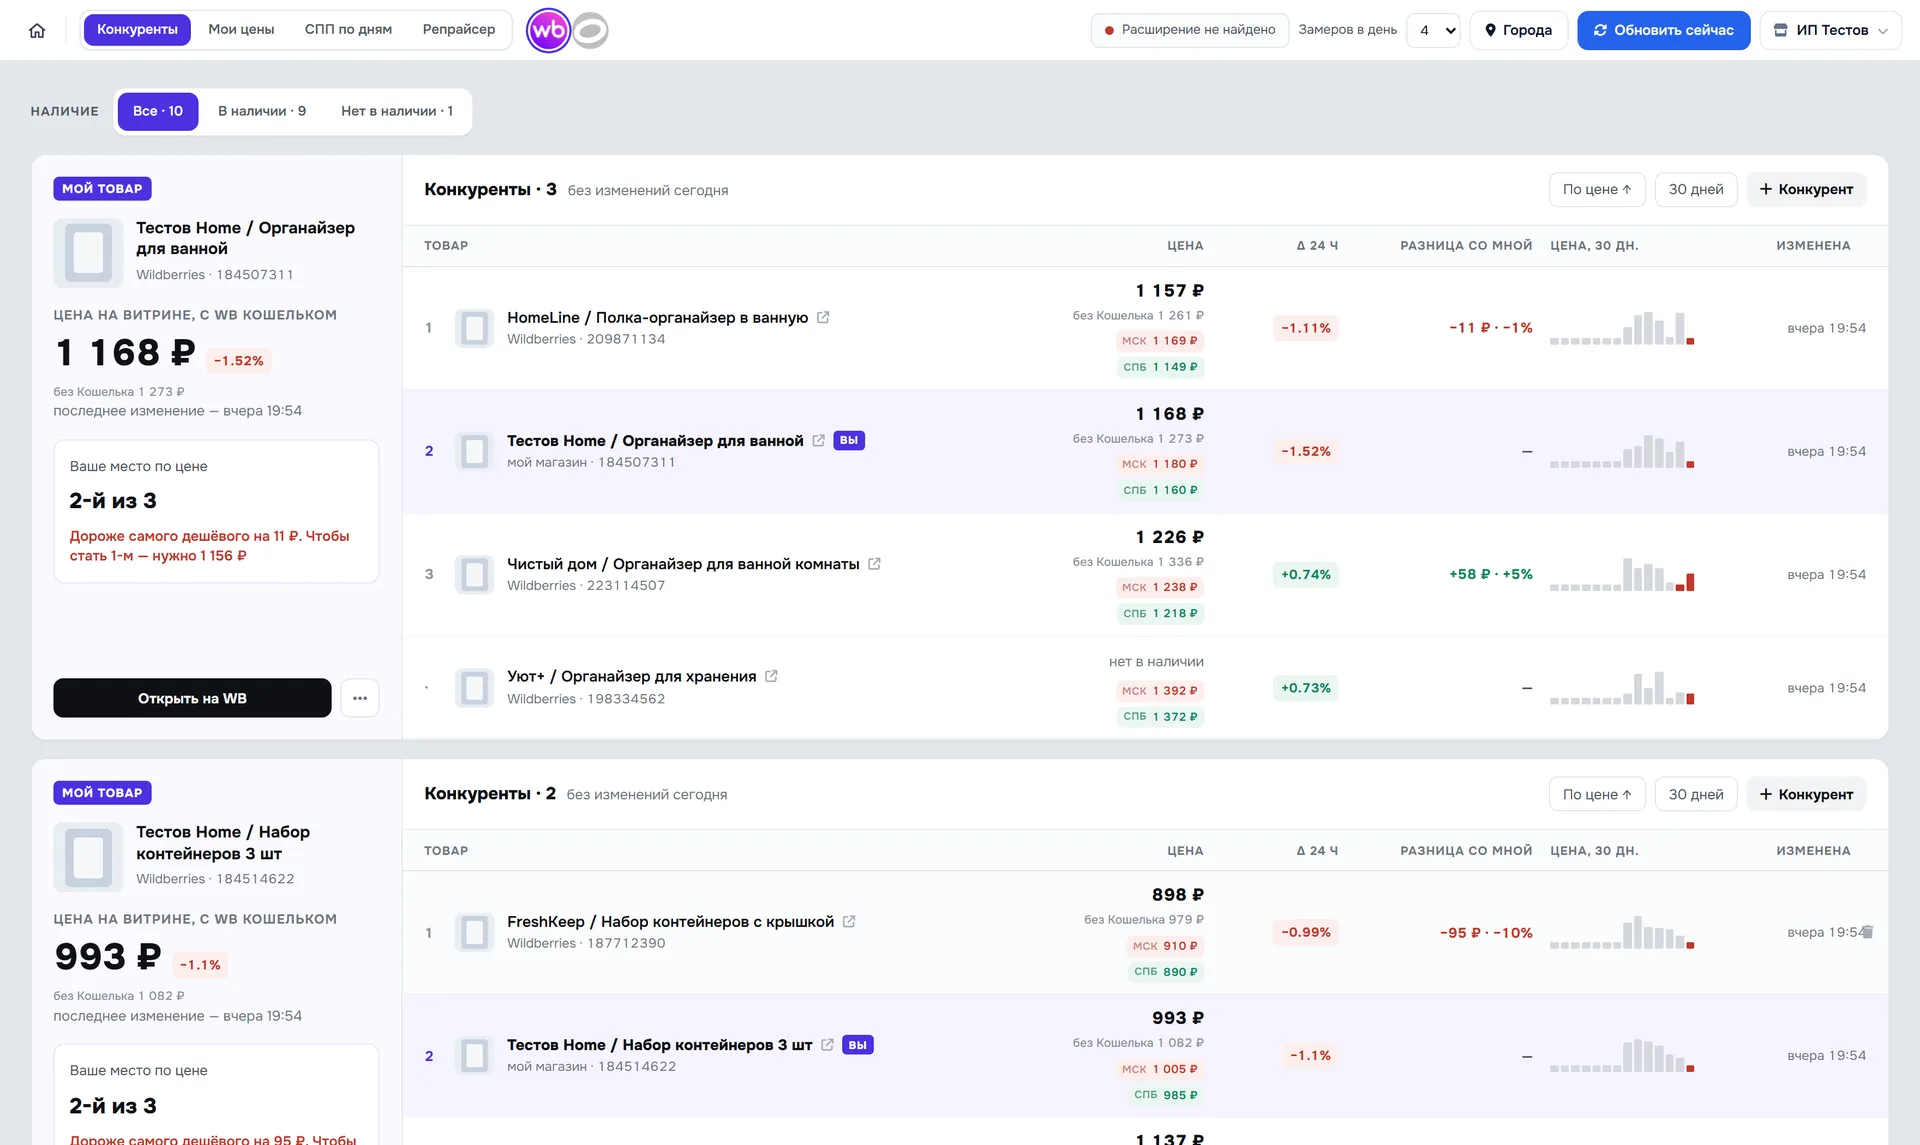Viewport: 1920px width, 1145px height.
Task: Open external link for Уют+ Органайзер для хранения
Action: click(771, 676)
